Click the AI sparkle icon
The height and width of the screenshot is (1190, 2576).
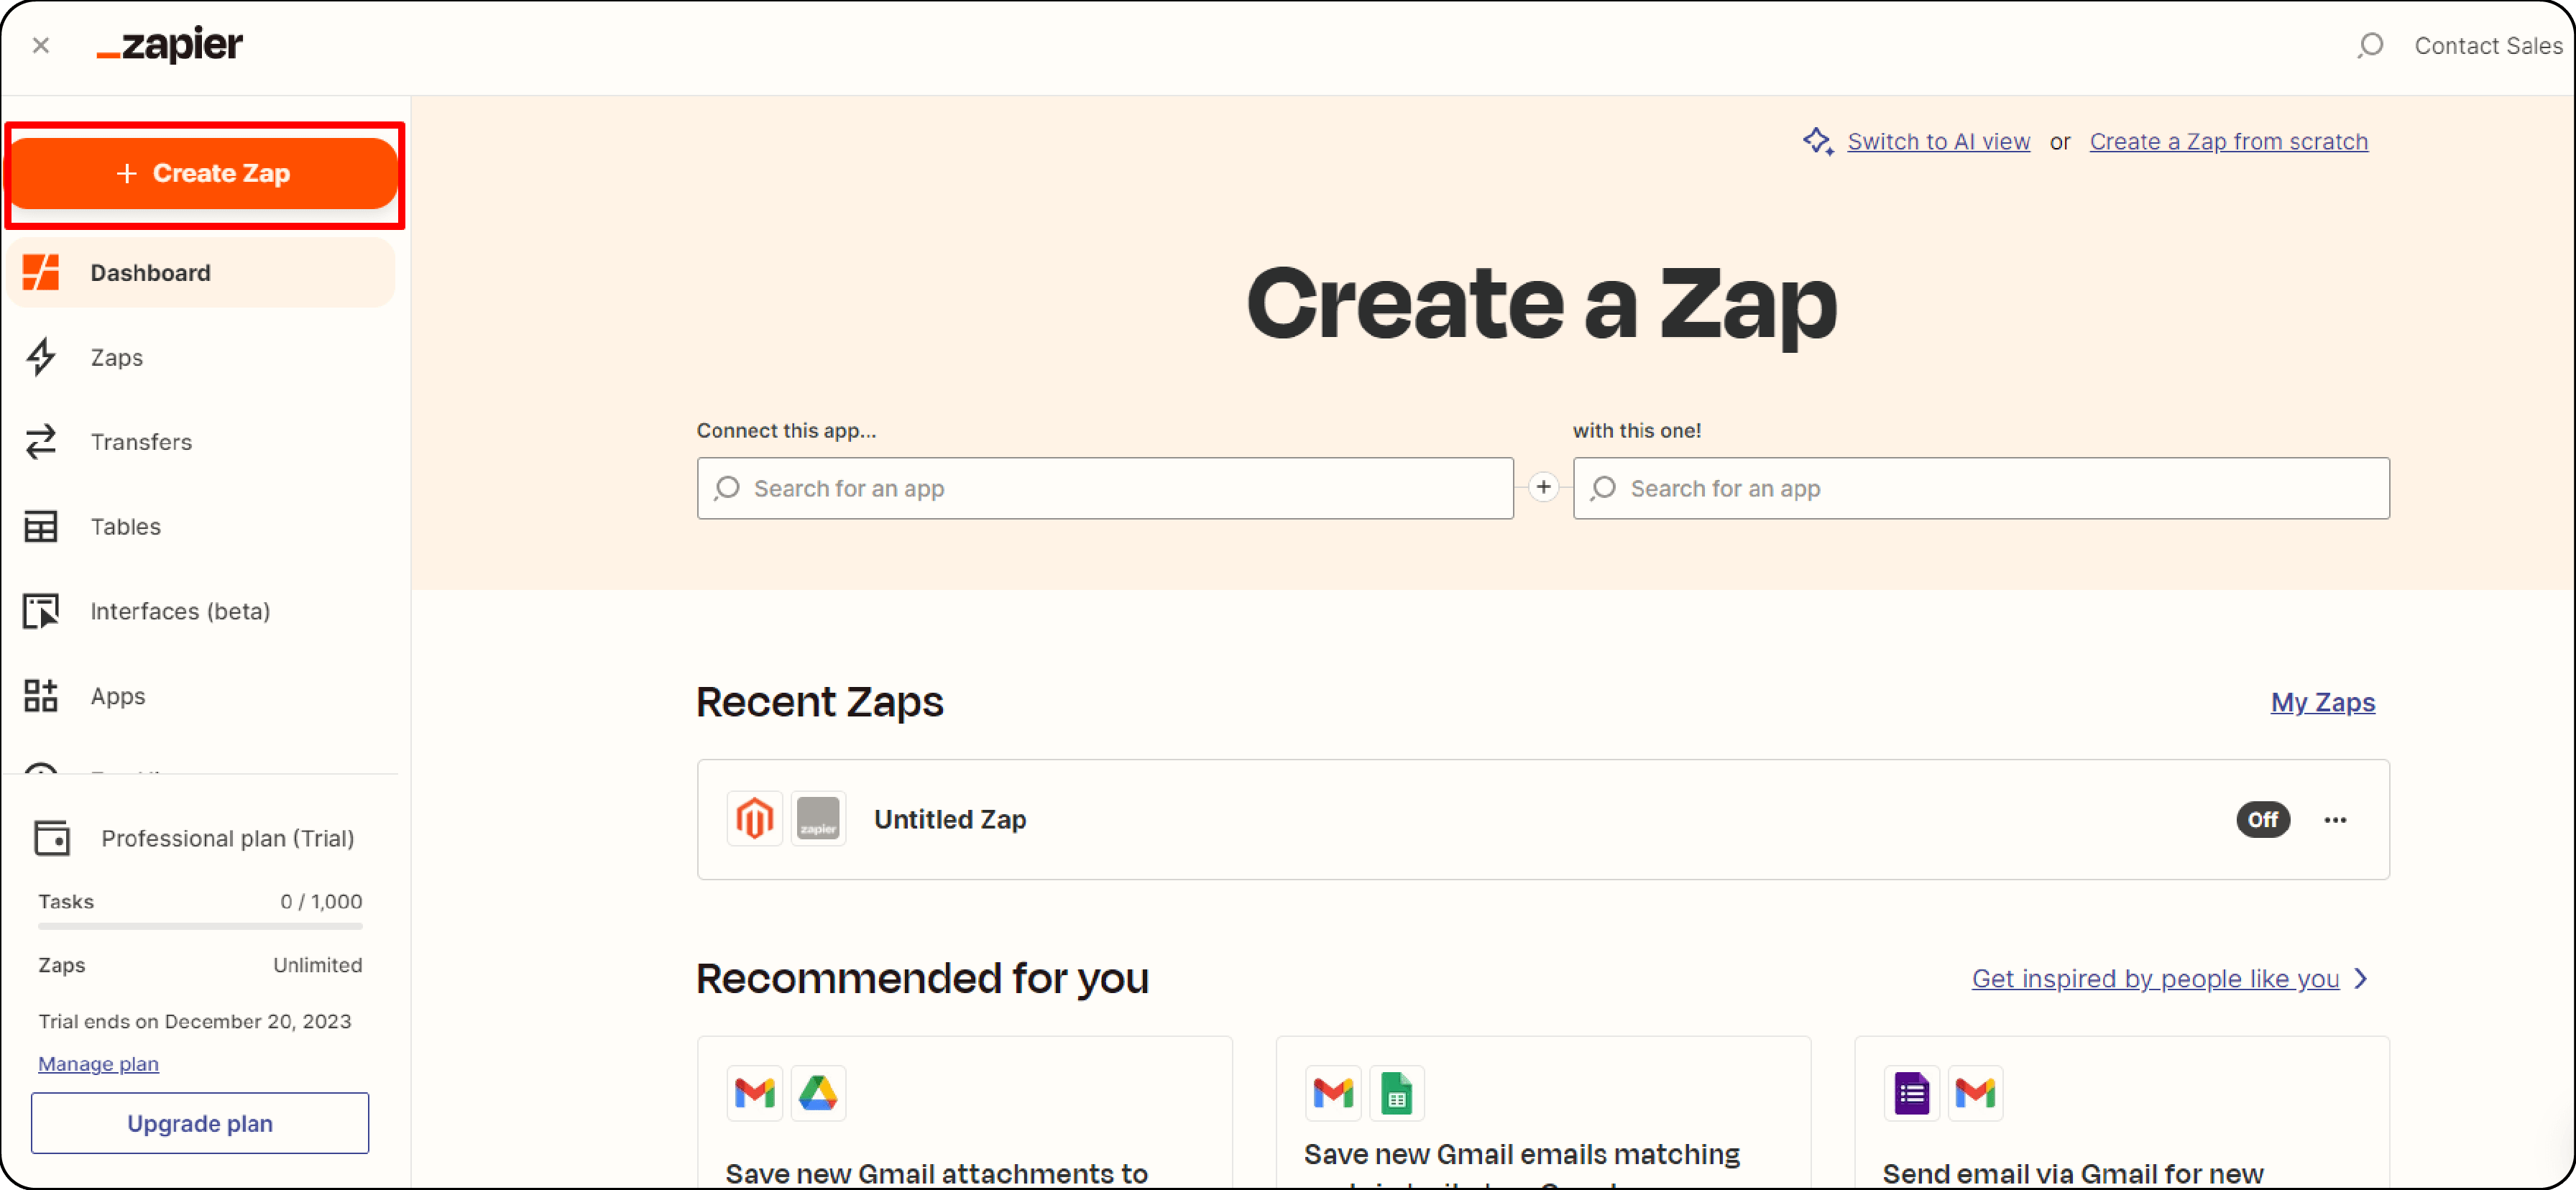click(x=1818, y=141)
